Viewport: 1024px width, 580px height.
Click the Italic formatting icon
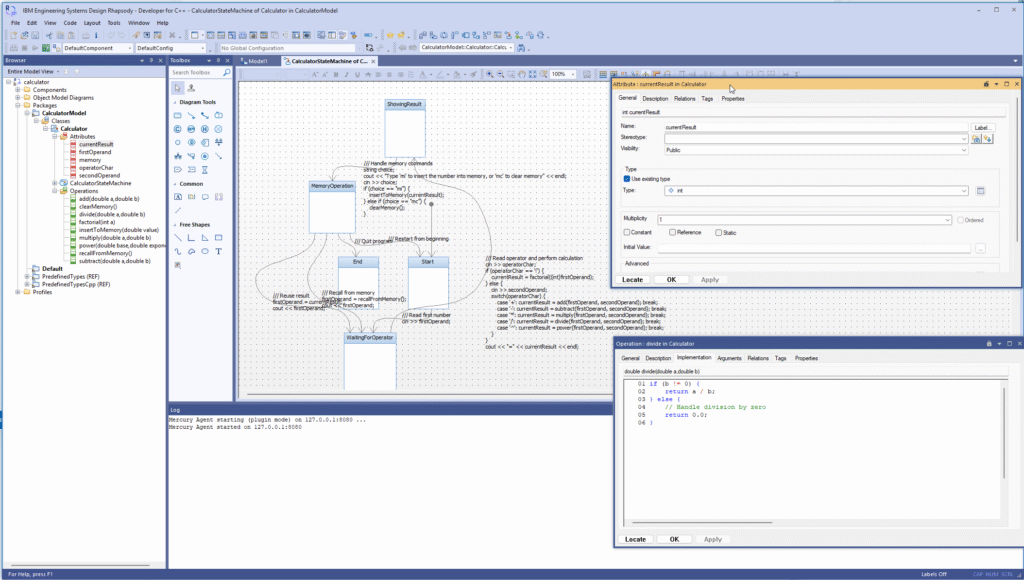(x=346, y=74)
